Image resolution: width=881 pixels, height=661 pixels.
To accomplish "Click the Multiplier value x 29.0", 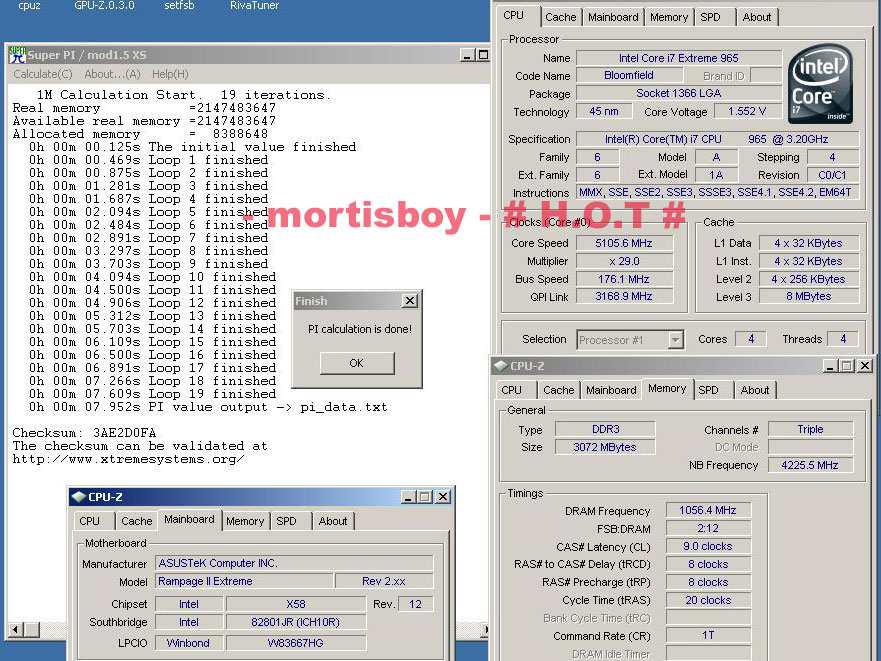I will pyautogui.click(x=624, y=261).
